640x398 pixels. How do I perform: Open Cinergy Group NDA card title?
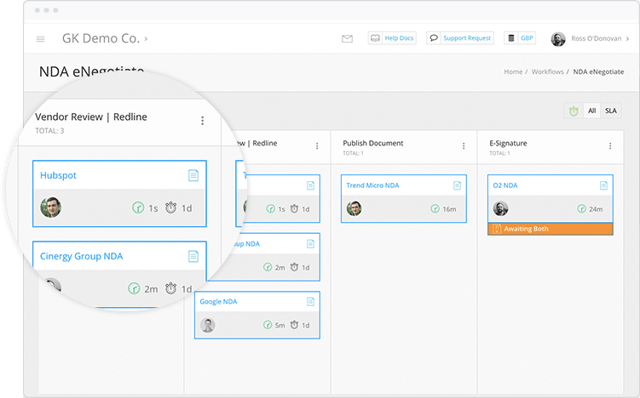click(81, 256)
